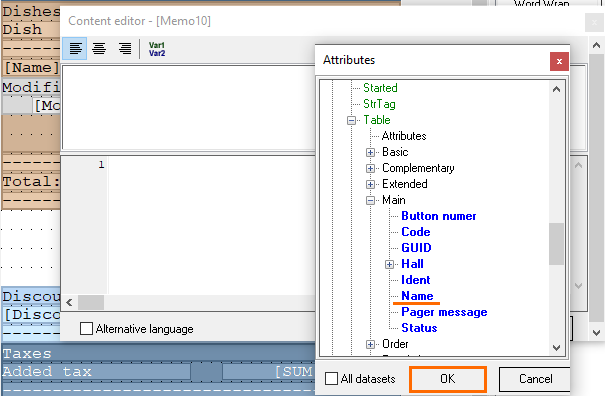Select the Main tree label
605x396 pixels.
394,200
